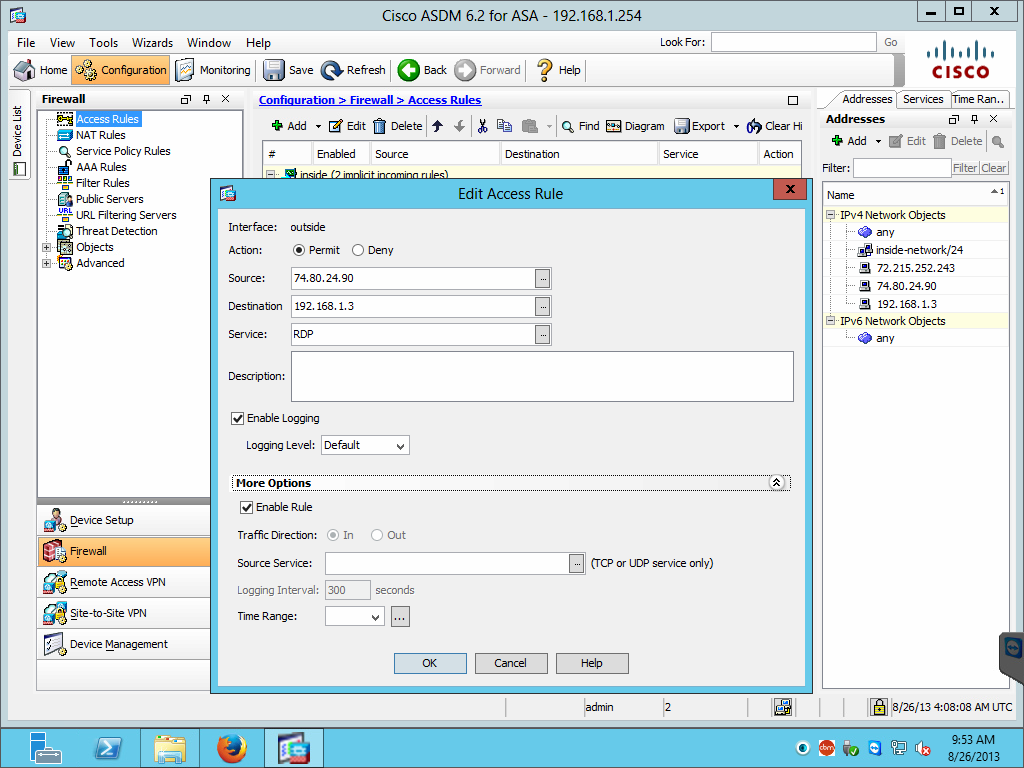The width and height of the screenshot is (1024, 768).
Task: Click the Diagram icon
Action: [x=613, y=126]
